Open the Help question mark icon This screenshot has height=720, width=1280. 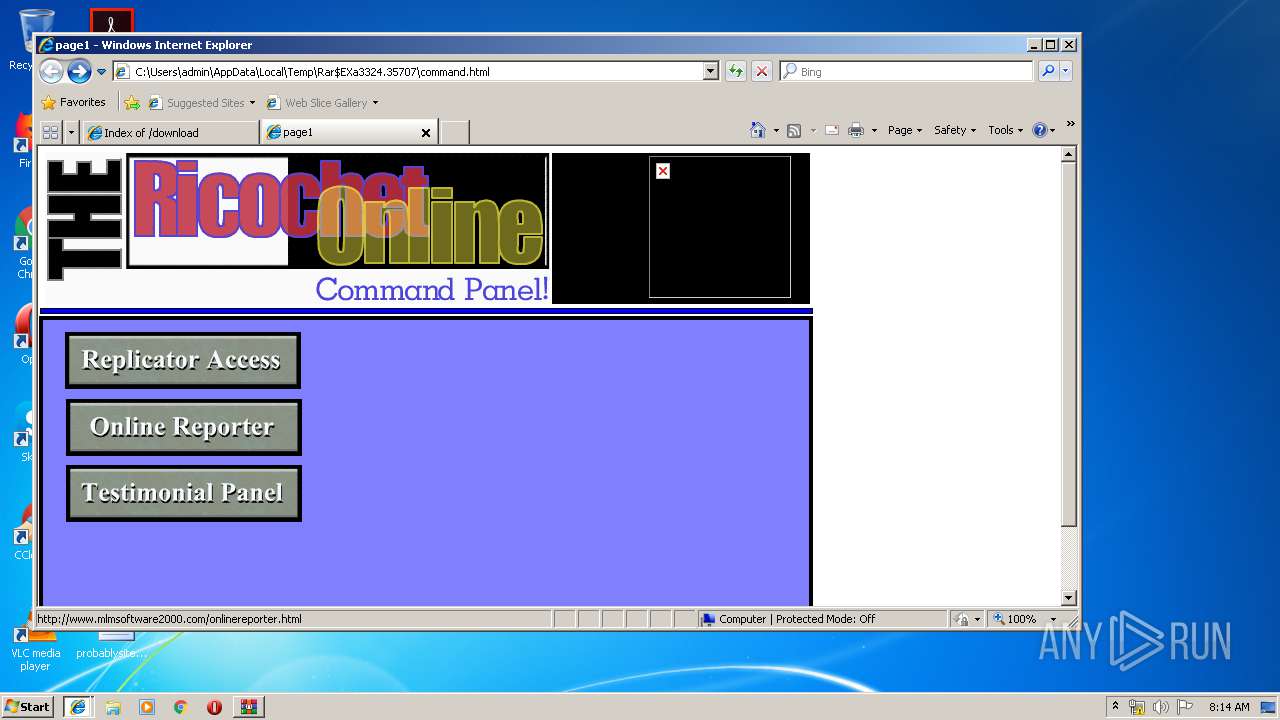pyautogui.click(x=1040, y=130)
